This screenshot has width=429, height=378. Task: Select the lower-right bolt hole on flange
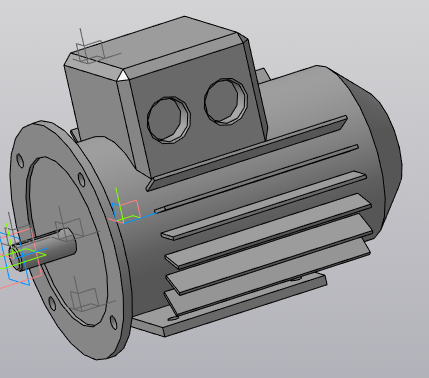113,323
